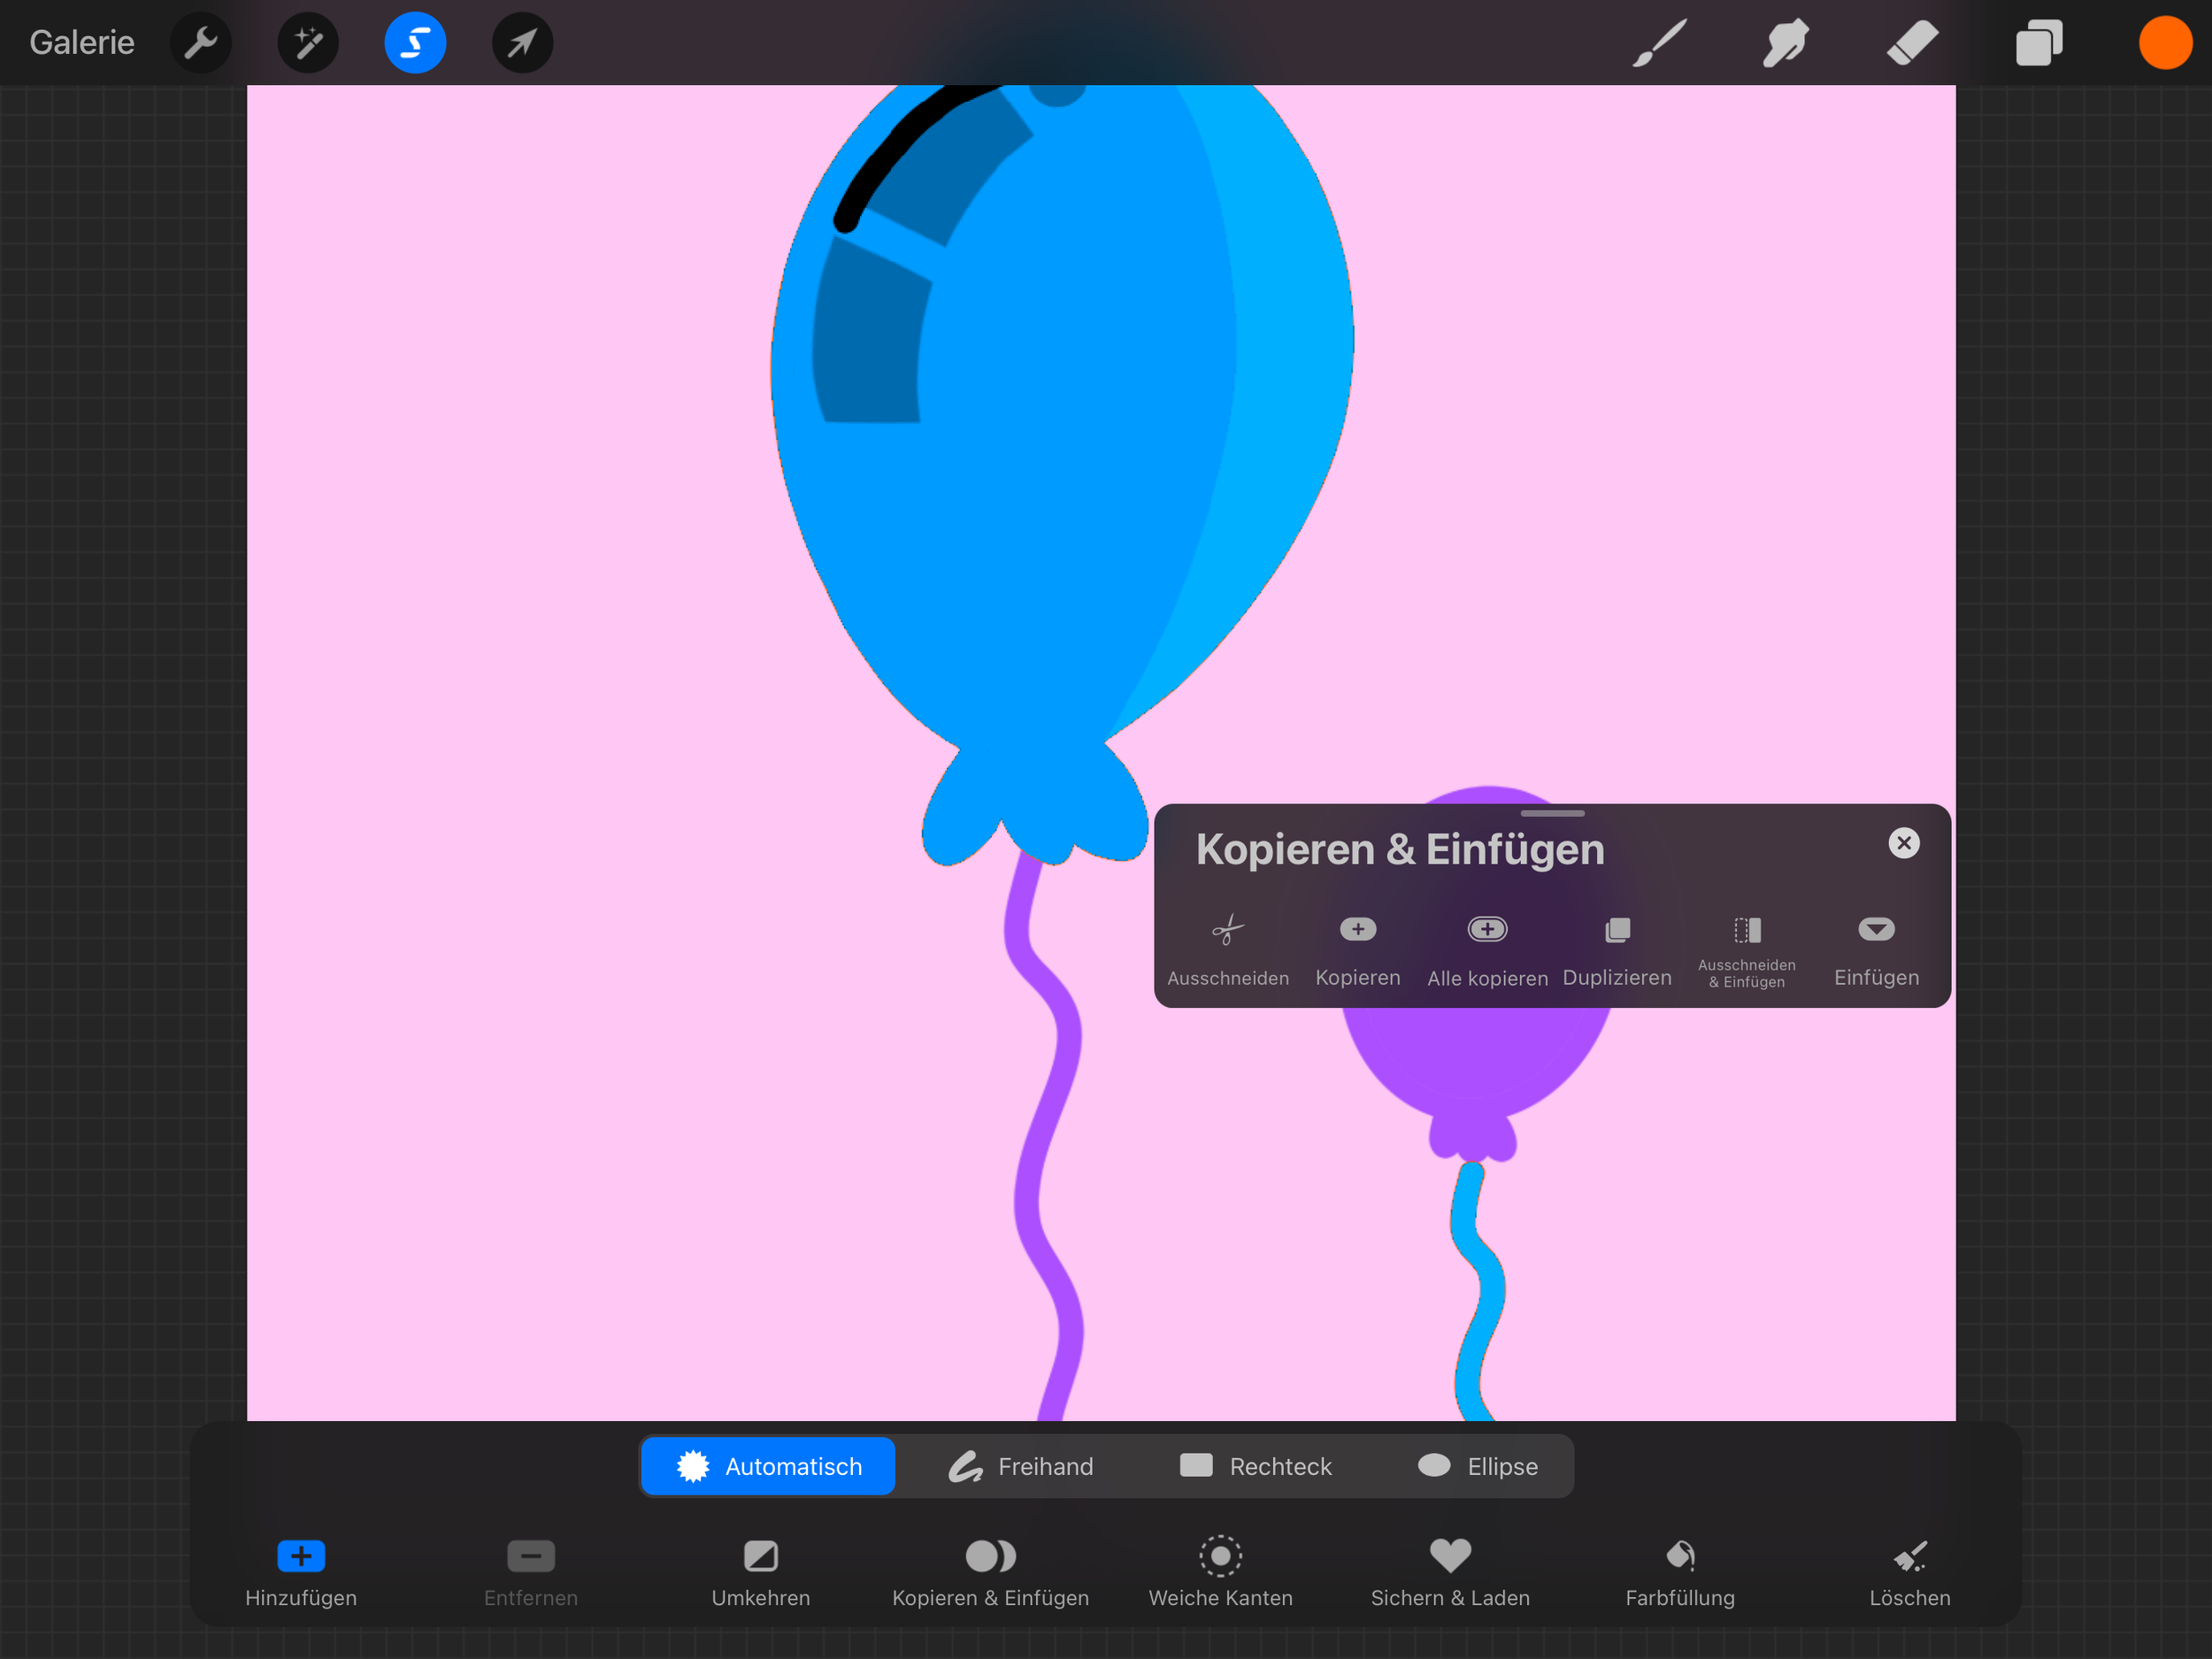Return to the Galerie

[x=81, y=42]
